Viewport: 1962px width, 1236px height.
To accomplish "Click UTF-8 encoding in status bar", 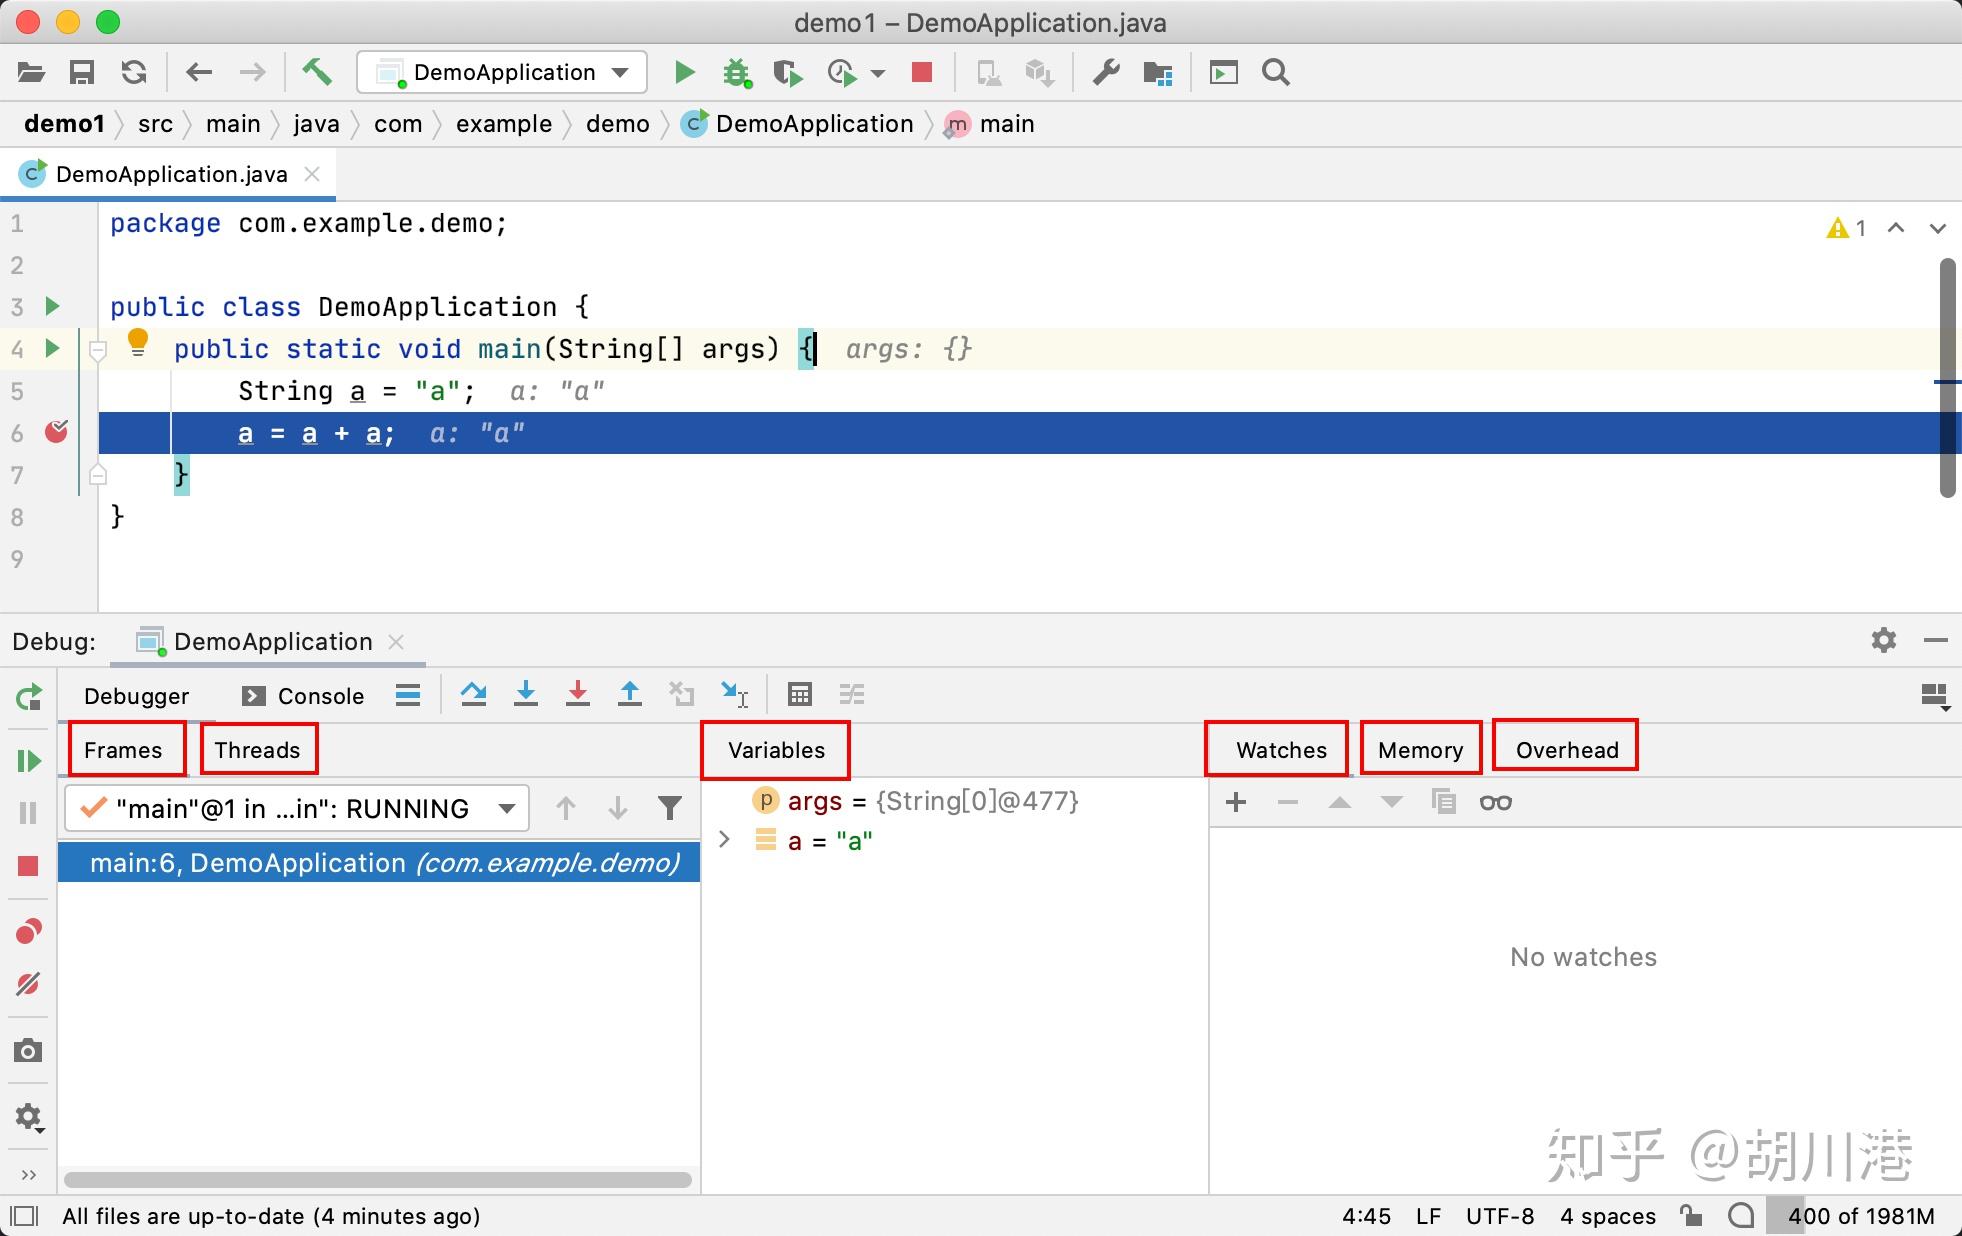I will point(1499,1216).
